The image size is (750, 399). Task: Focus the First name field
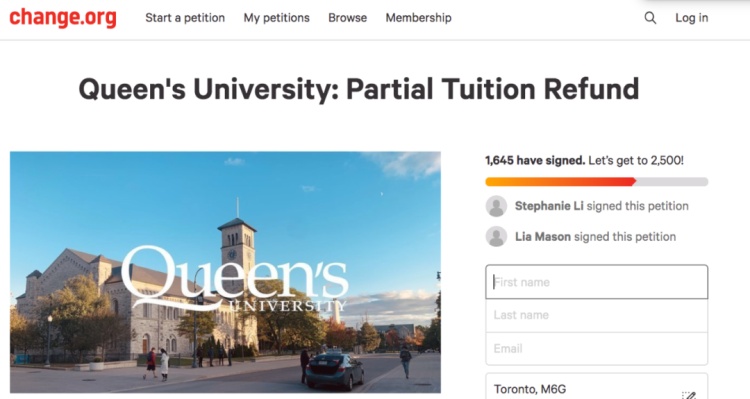pos(596,282)
